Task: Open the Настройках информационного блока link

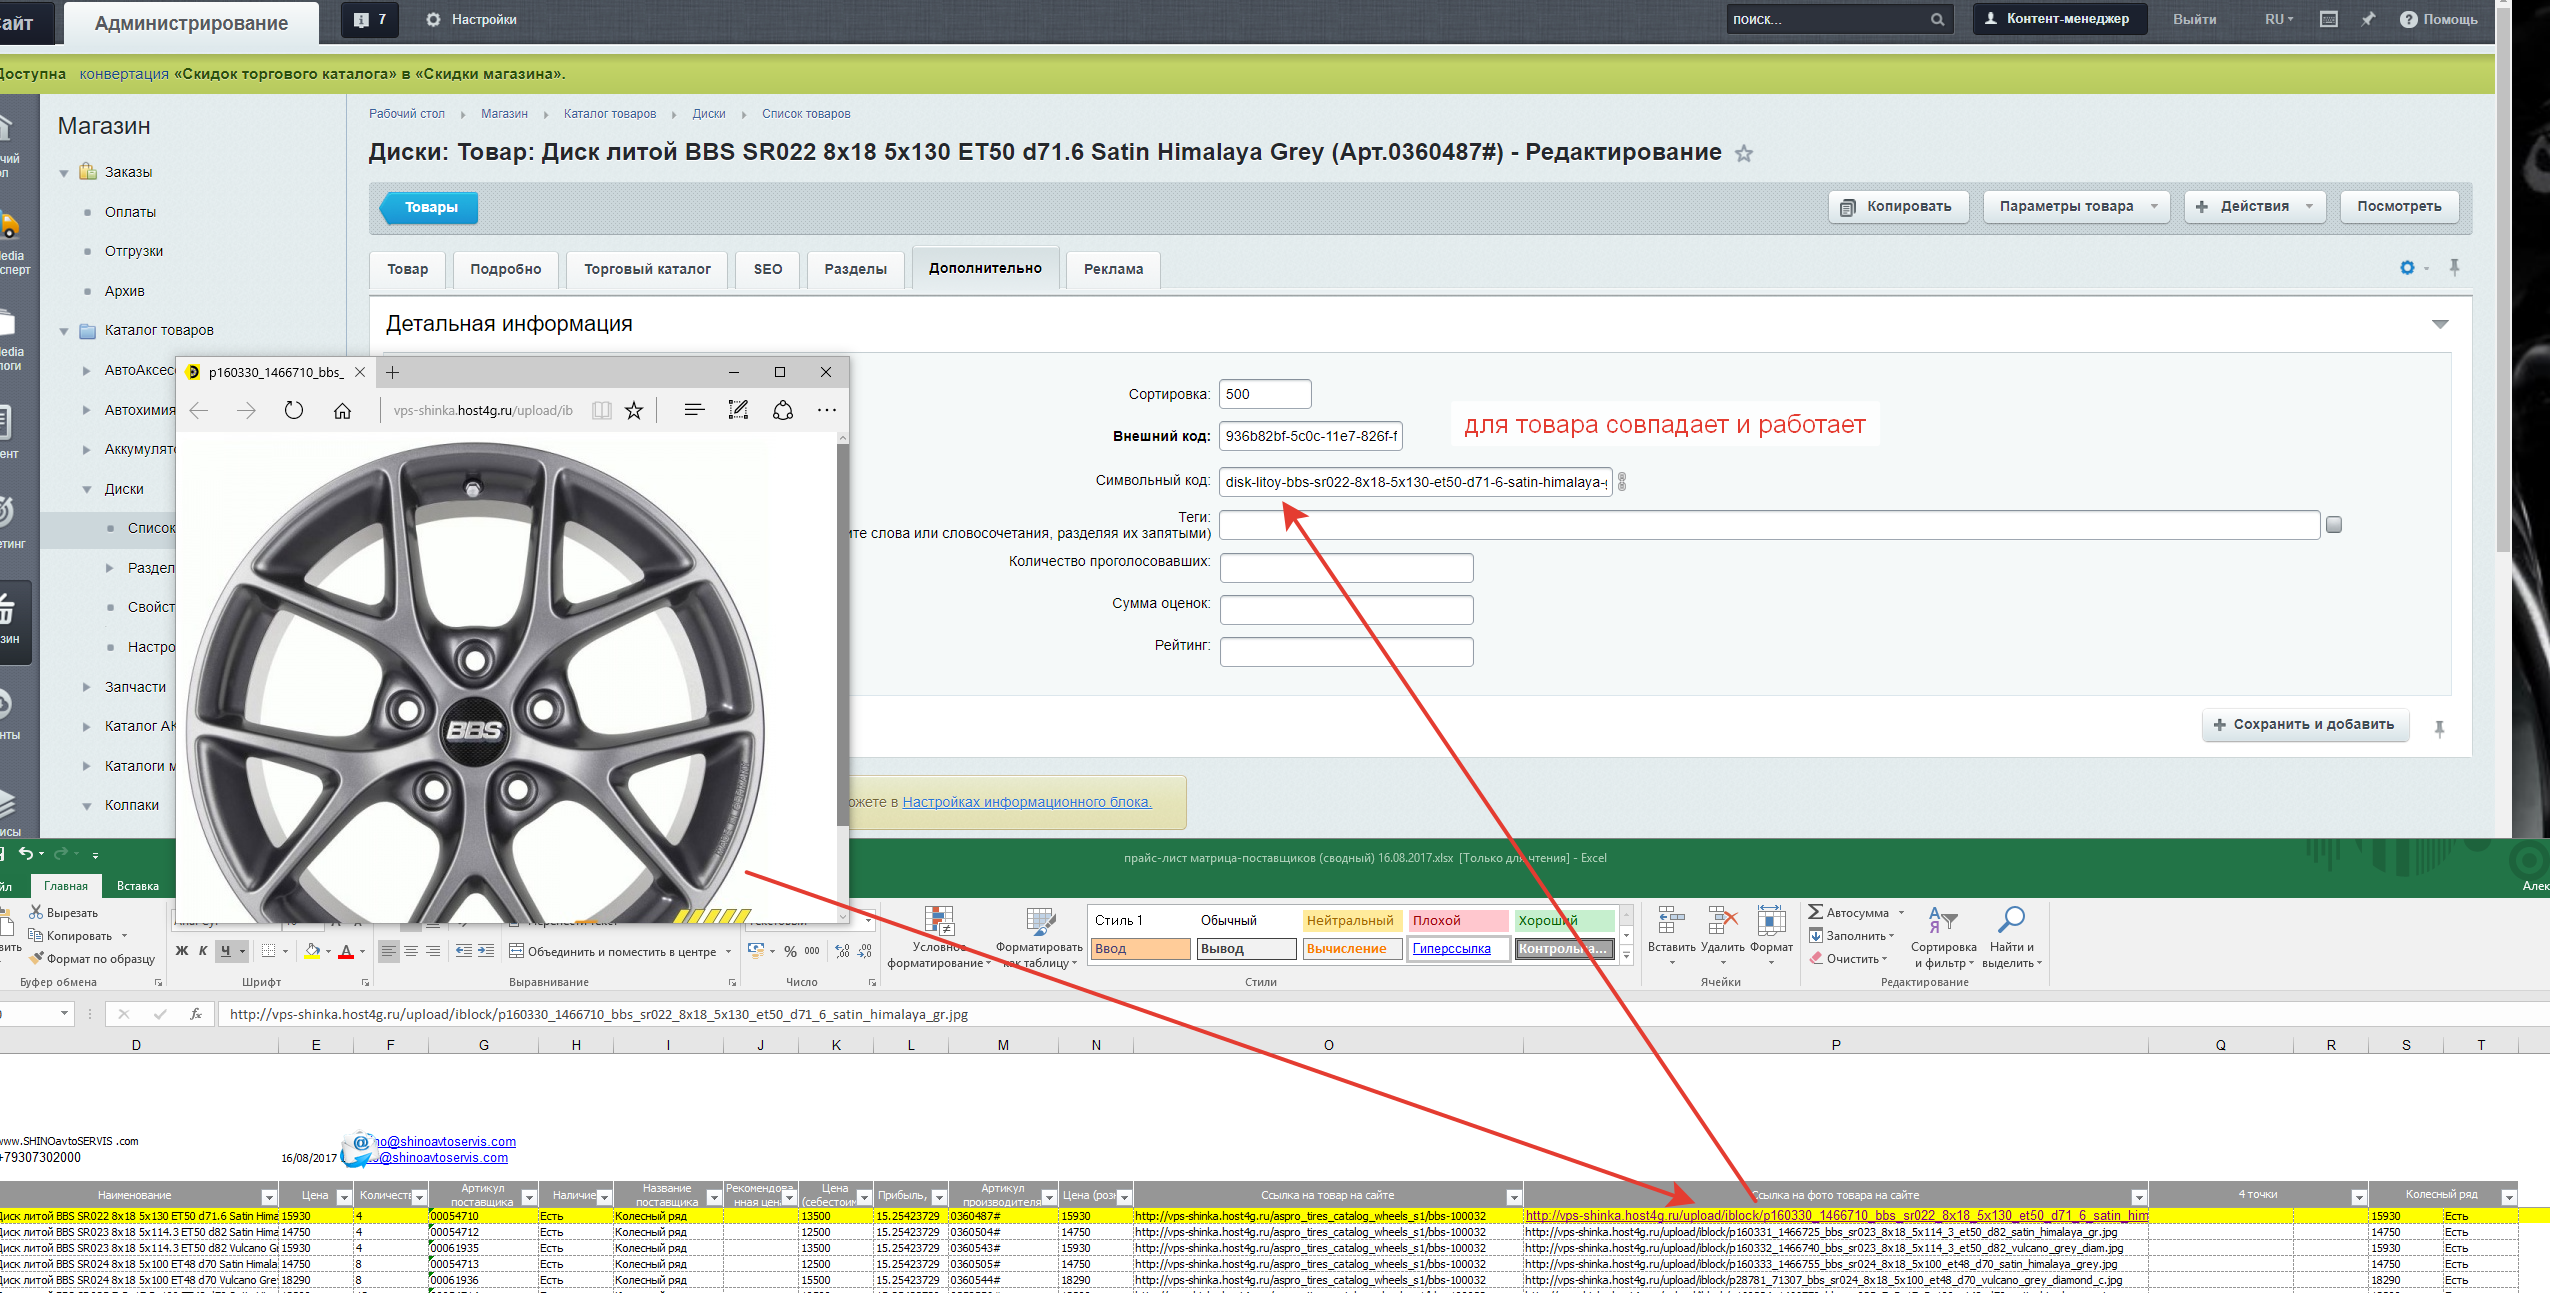Action: tap(1027, 802)
